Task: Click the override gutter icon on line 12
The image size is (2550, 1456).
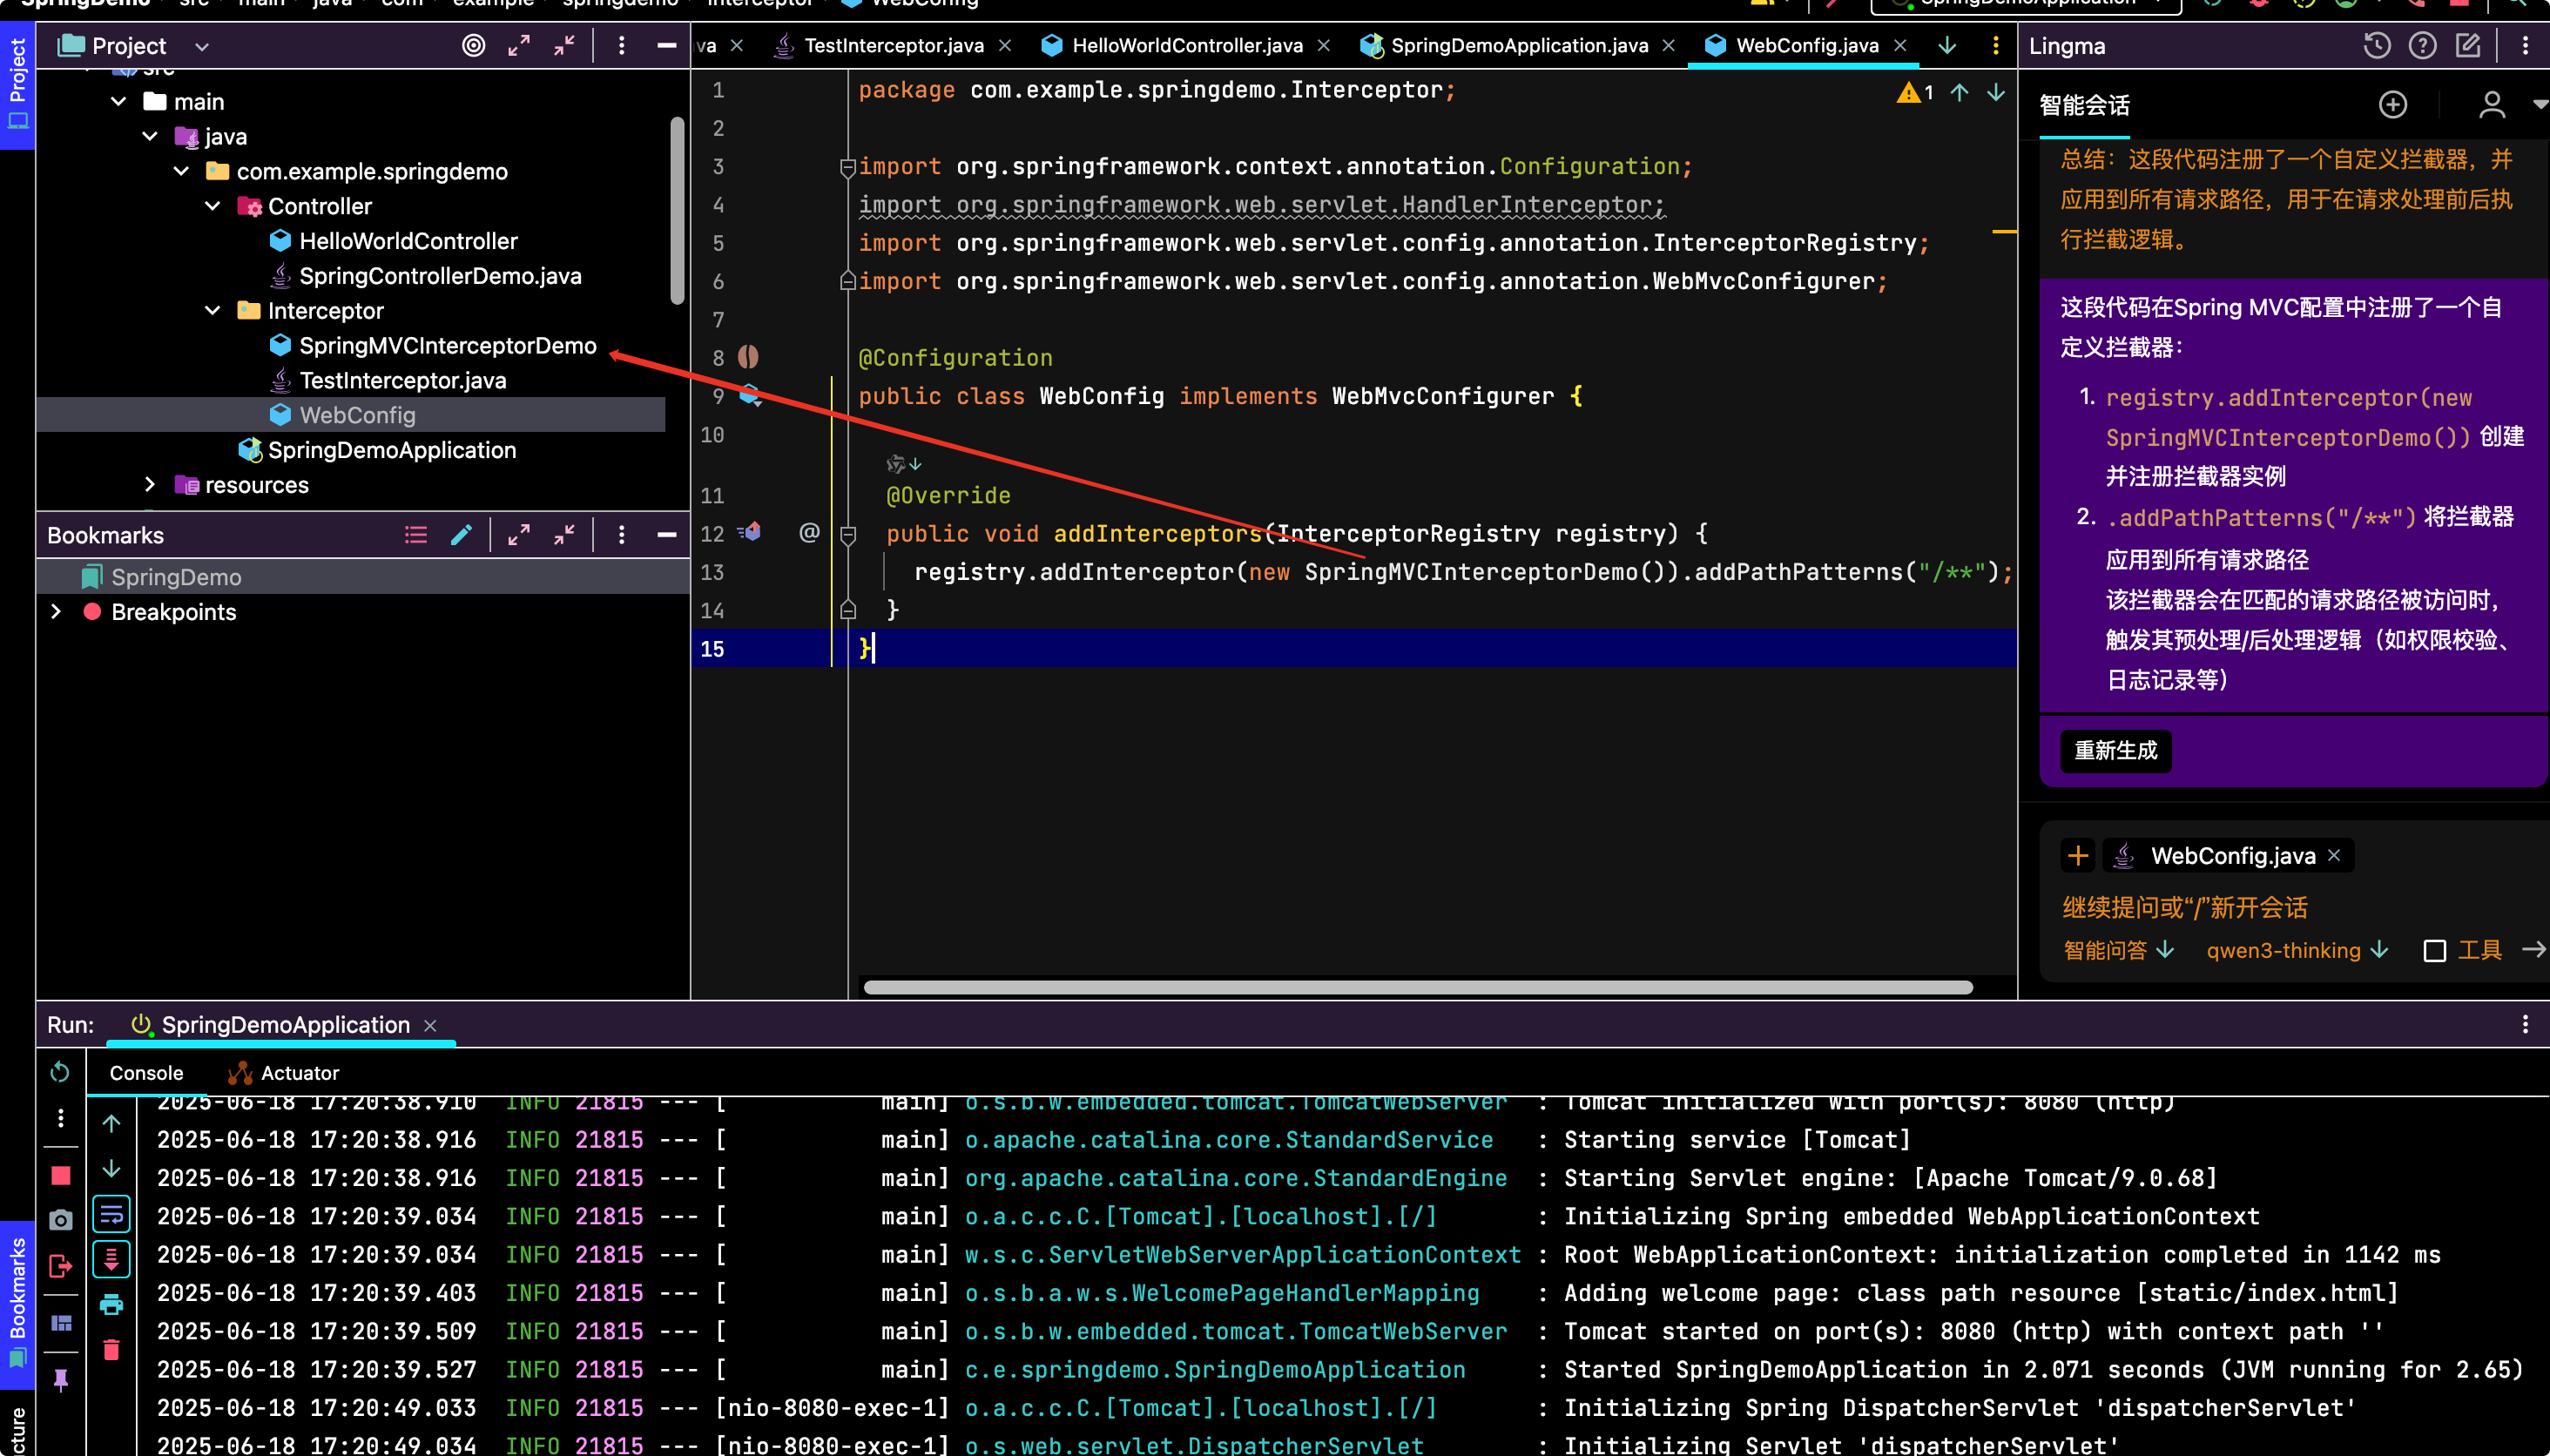Action: click(749, 532)
